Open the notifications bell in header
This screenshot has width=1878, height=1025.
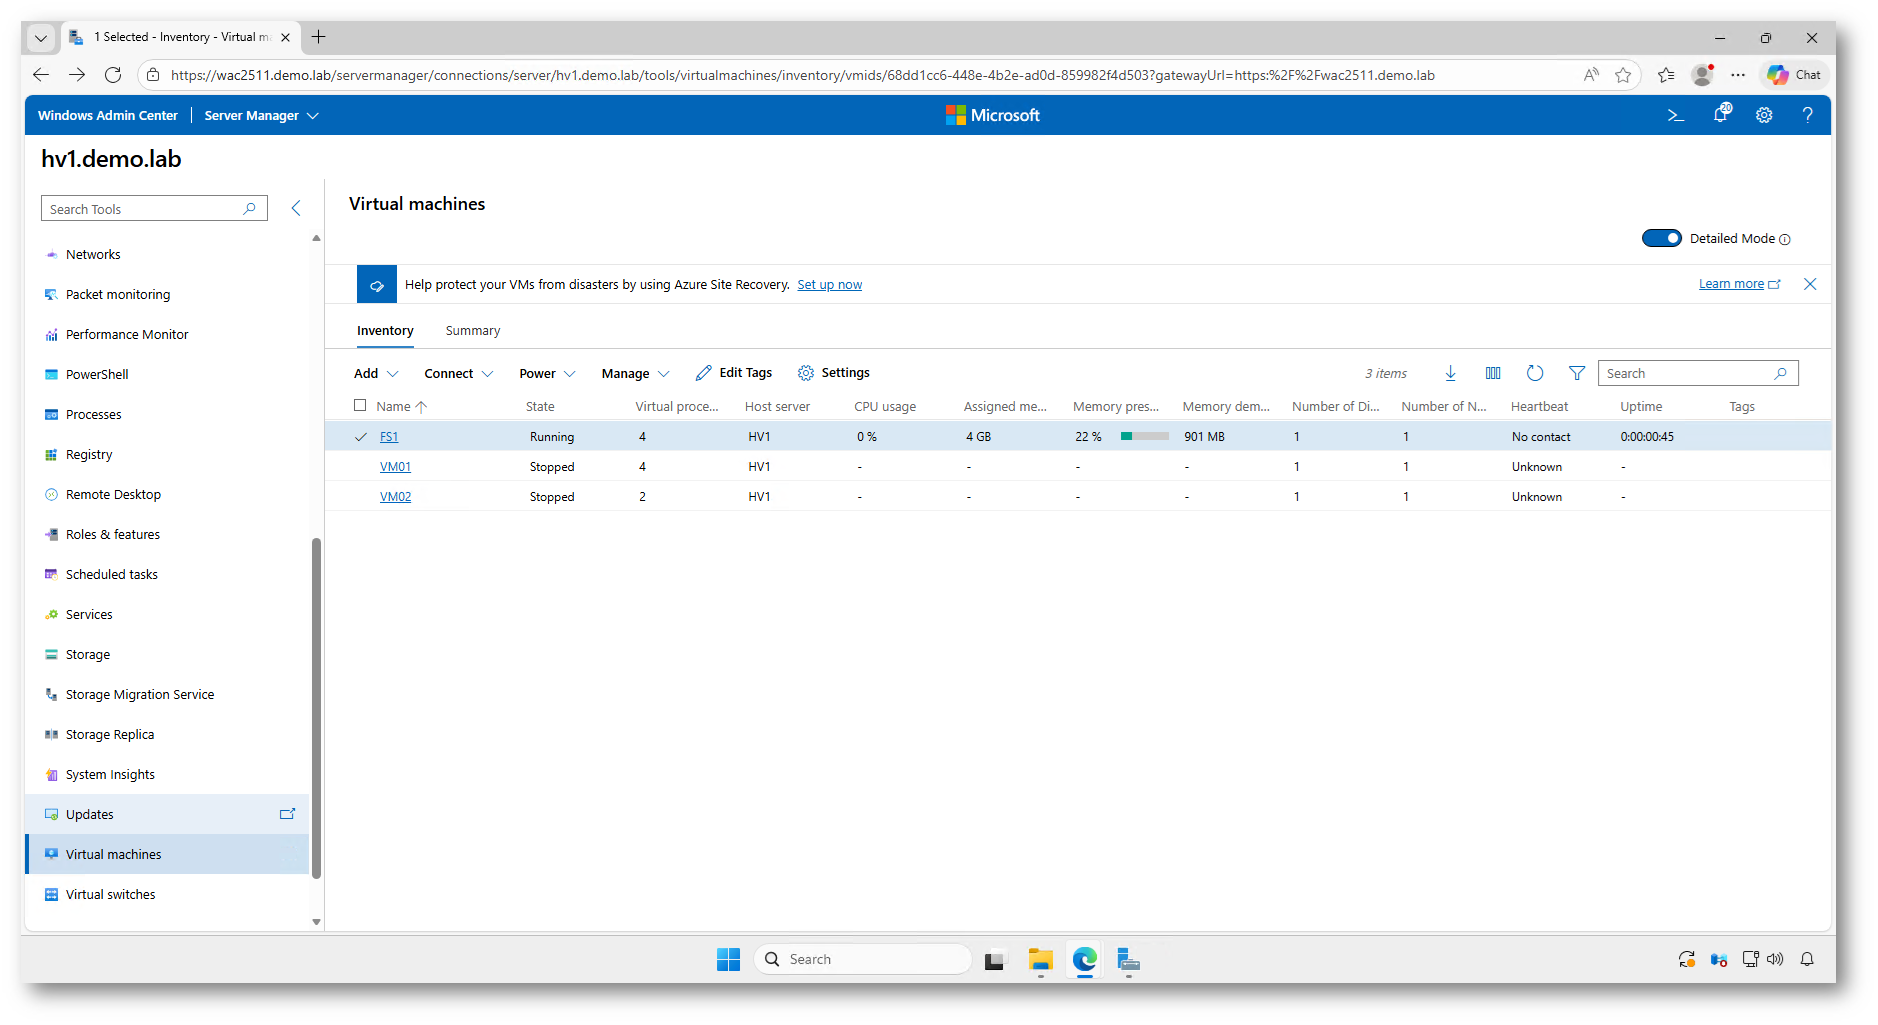pos(1720,115)
